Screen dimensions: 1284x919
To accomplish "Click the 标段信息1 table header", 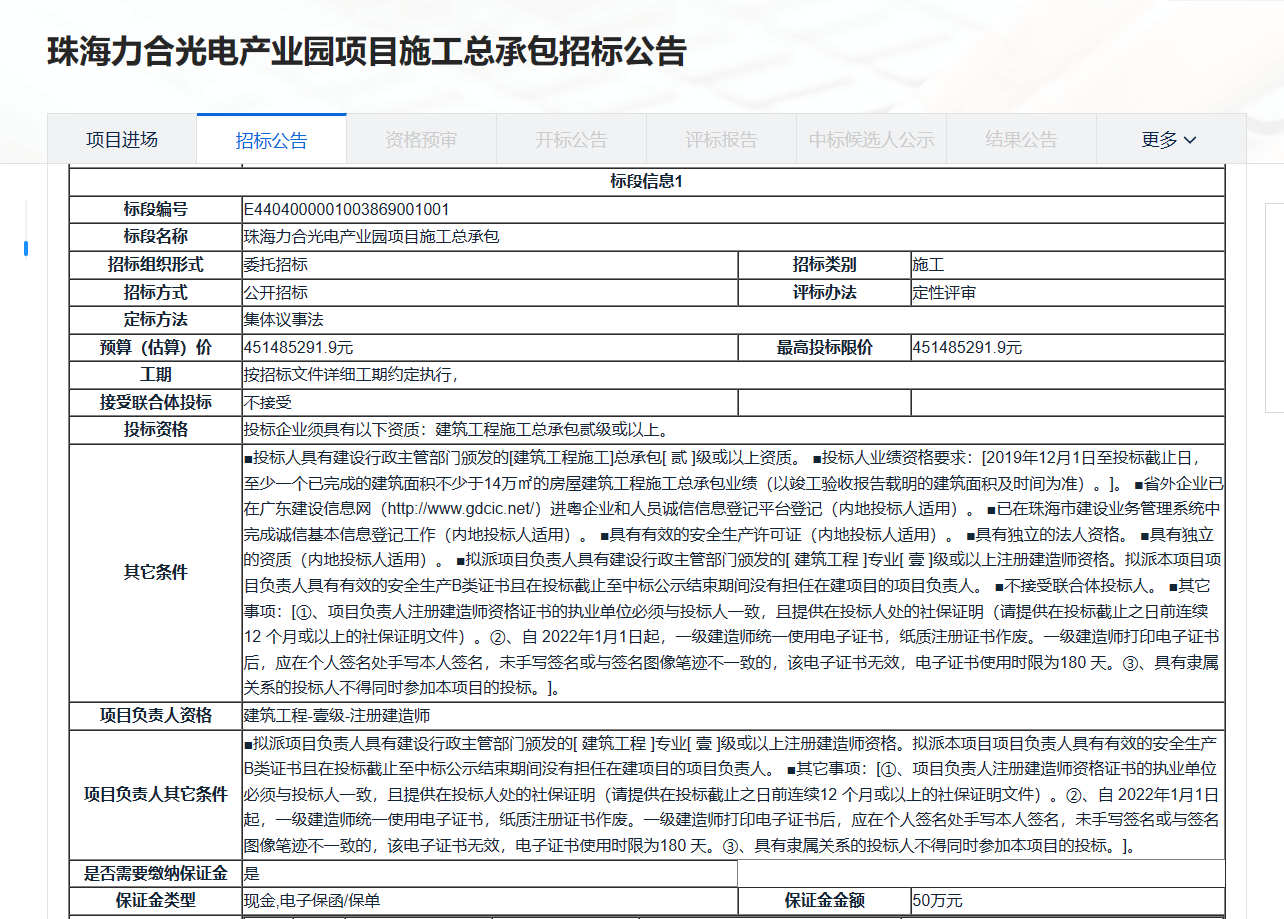I will tap(646, 182).
